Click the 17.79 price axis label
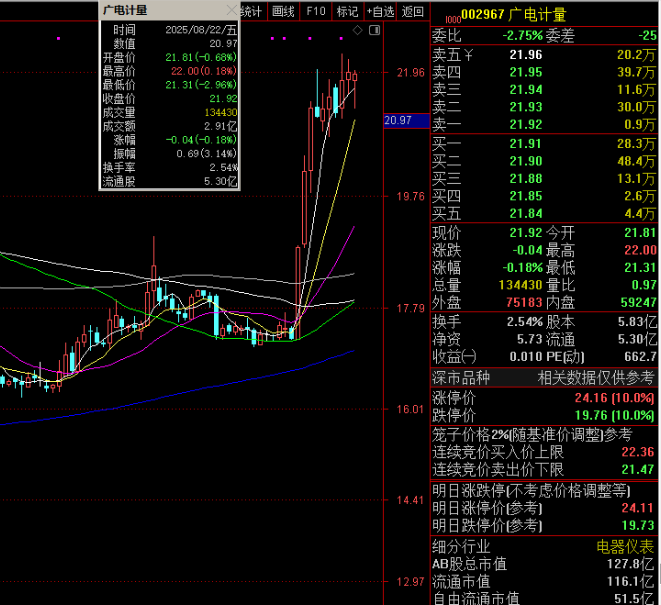This screenshot has width=661, height=605. [x=411, y=309]
